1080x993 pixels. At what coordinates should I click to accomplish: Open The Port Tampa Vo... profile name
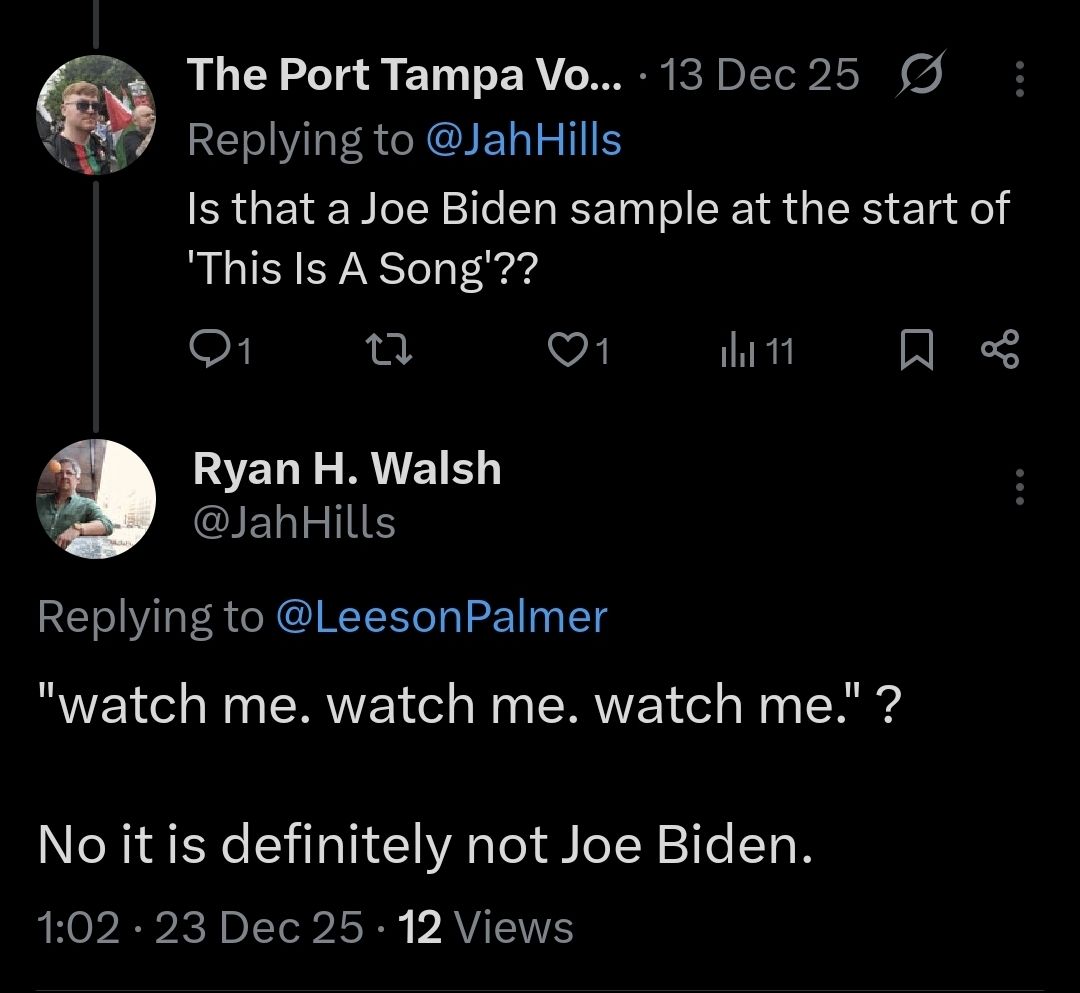[405, 75]
